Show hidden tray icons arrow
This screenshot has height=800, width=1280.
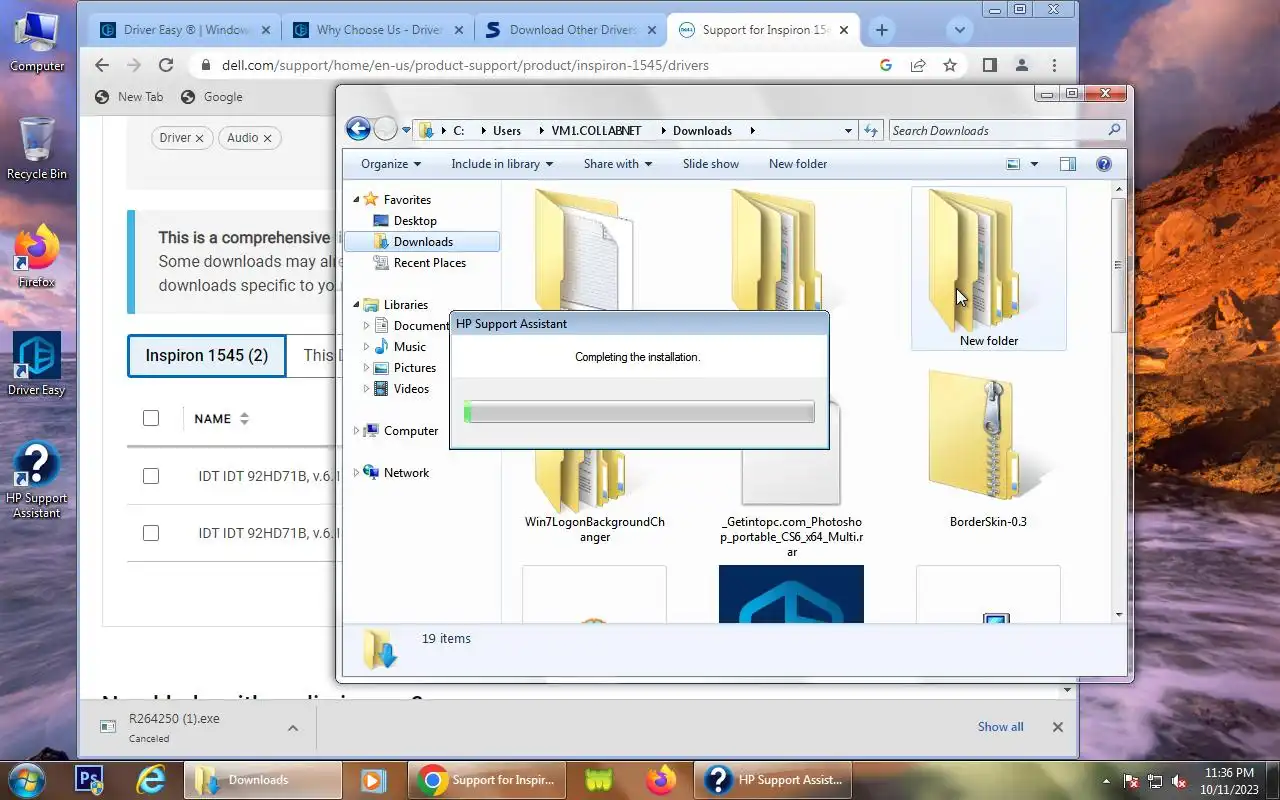pyautogui.click(x=1106, y=781)
